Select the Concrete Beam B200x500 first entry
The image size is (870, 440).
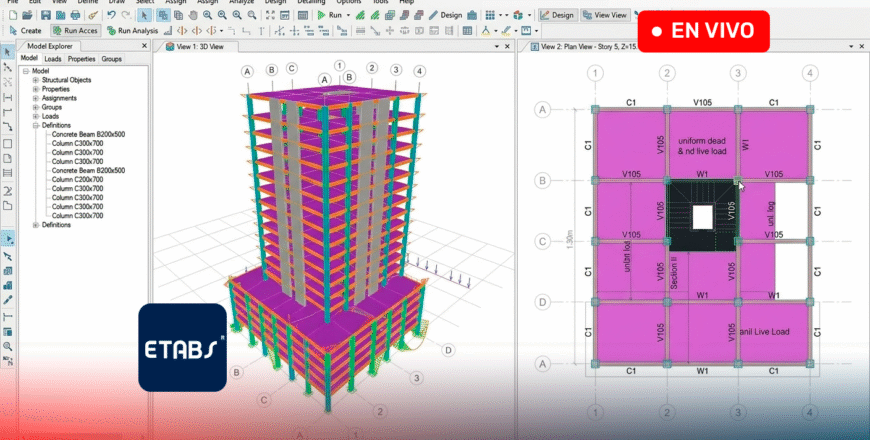click(x=88, y=135)
